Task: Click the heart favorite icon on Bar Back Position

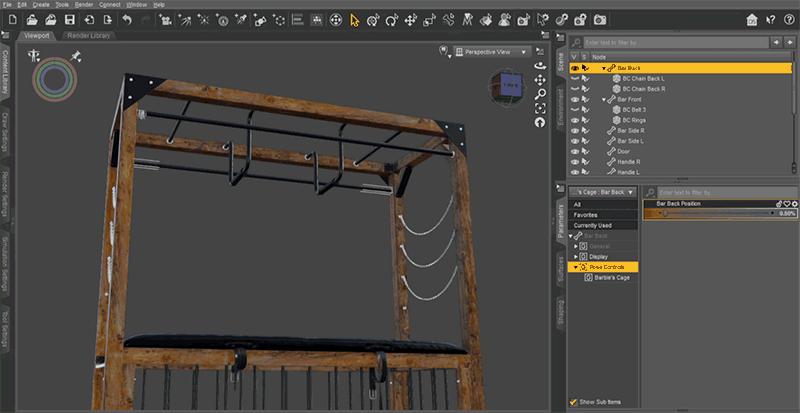Action: [x=787, y=204]
